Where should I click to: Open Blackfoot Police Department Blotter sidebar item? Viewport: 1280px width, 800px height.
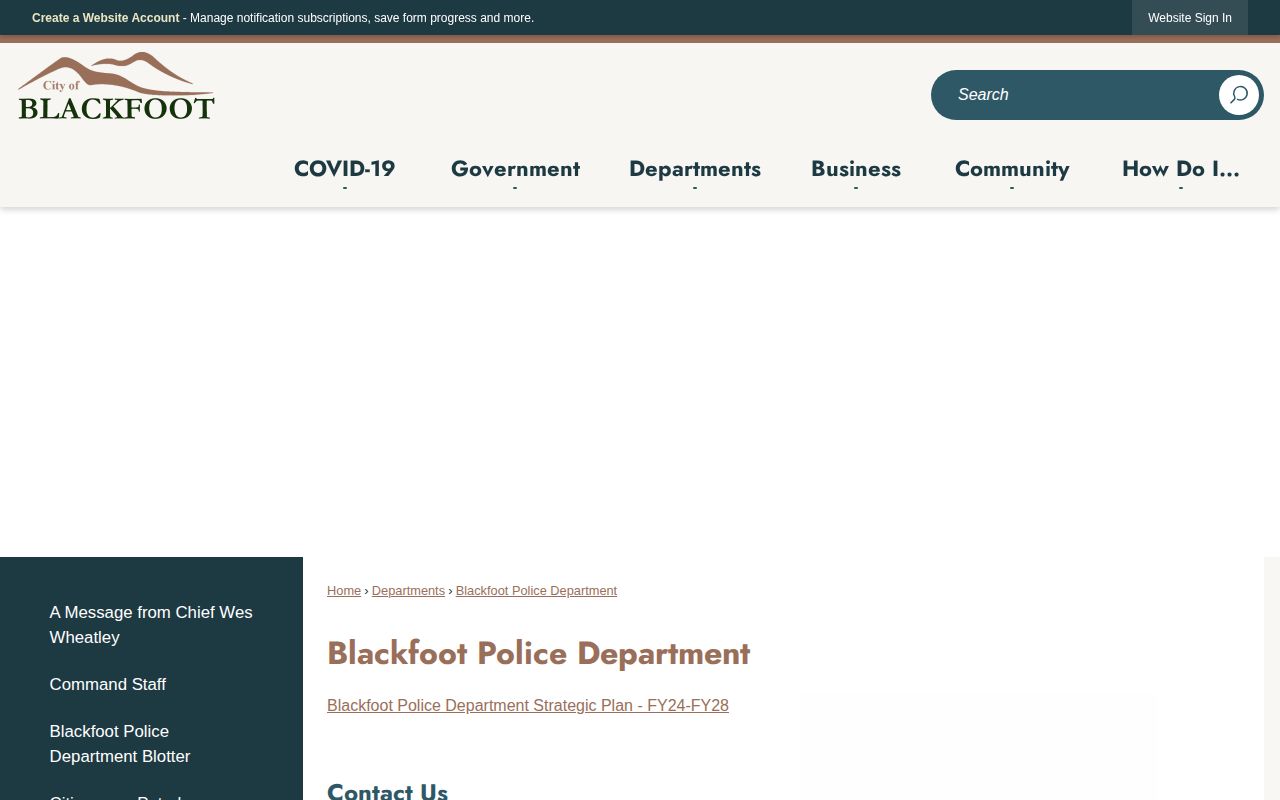coord(120,744)
